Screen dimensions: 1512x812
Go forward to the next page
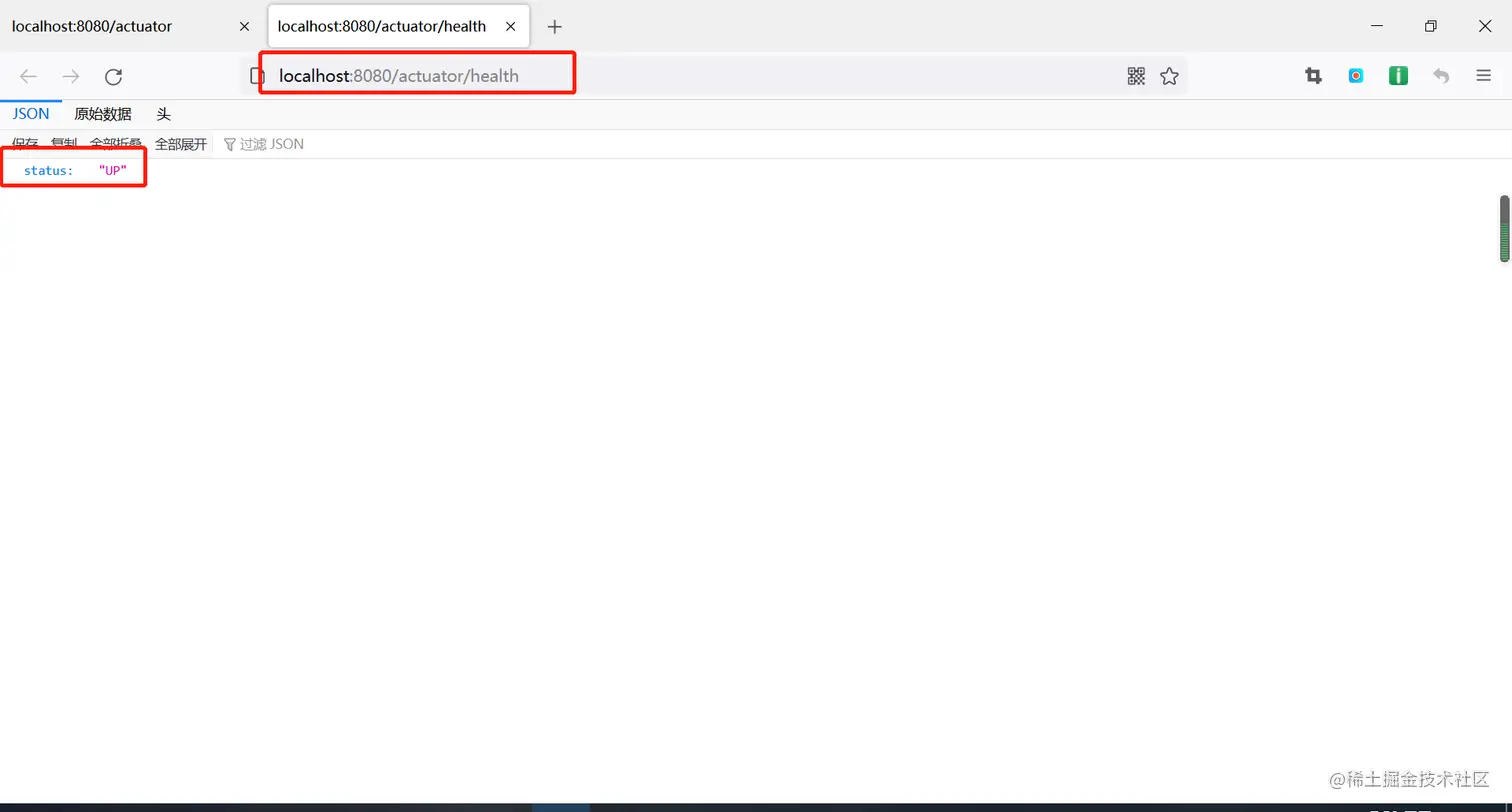[x=71, y=76]
